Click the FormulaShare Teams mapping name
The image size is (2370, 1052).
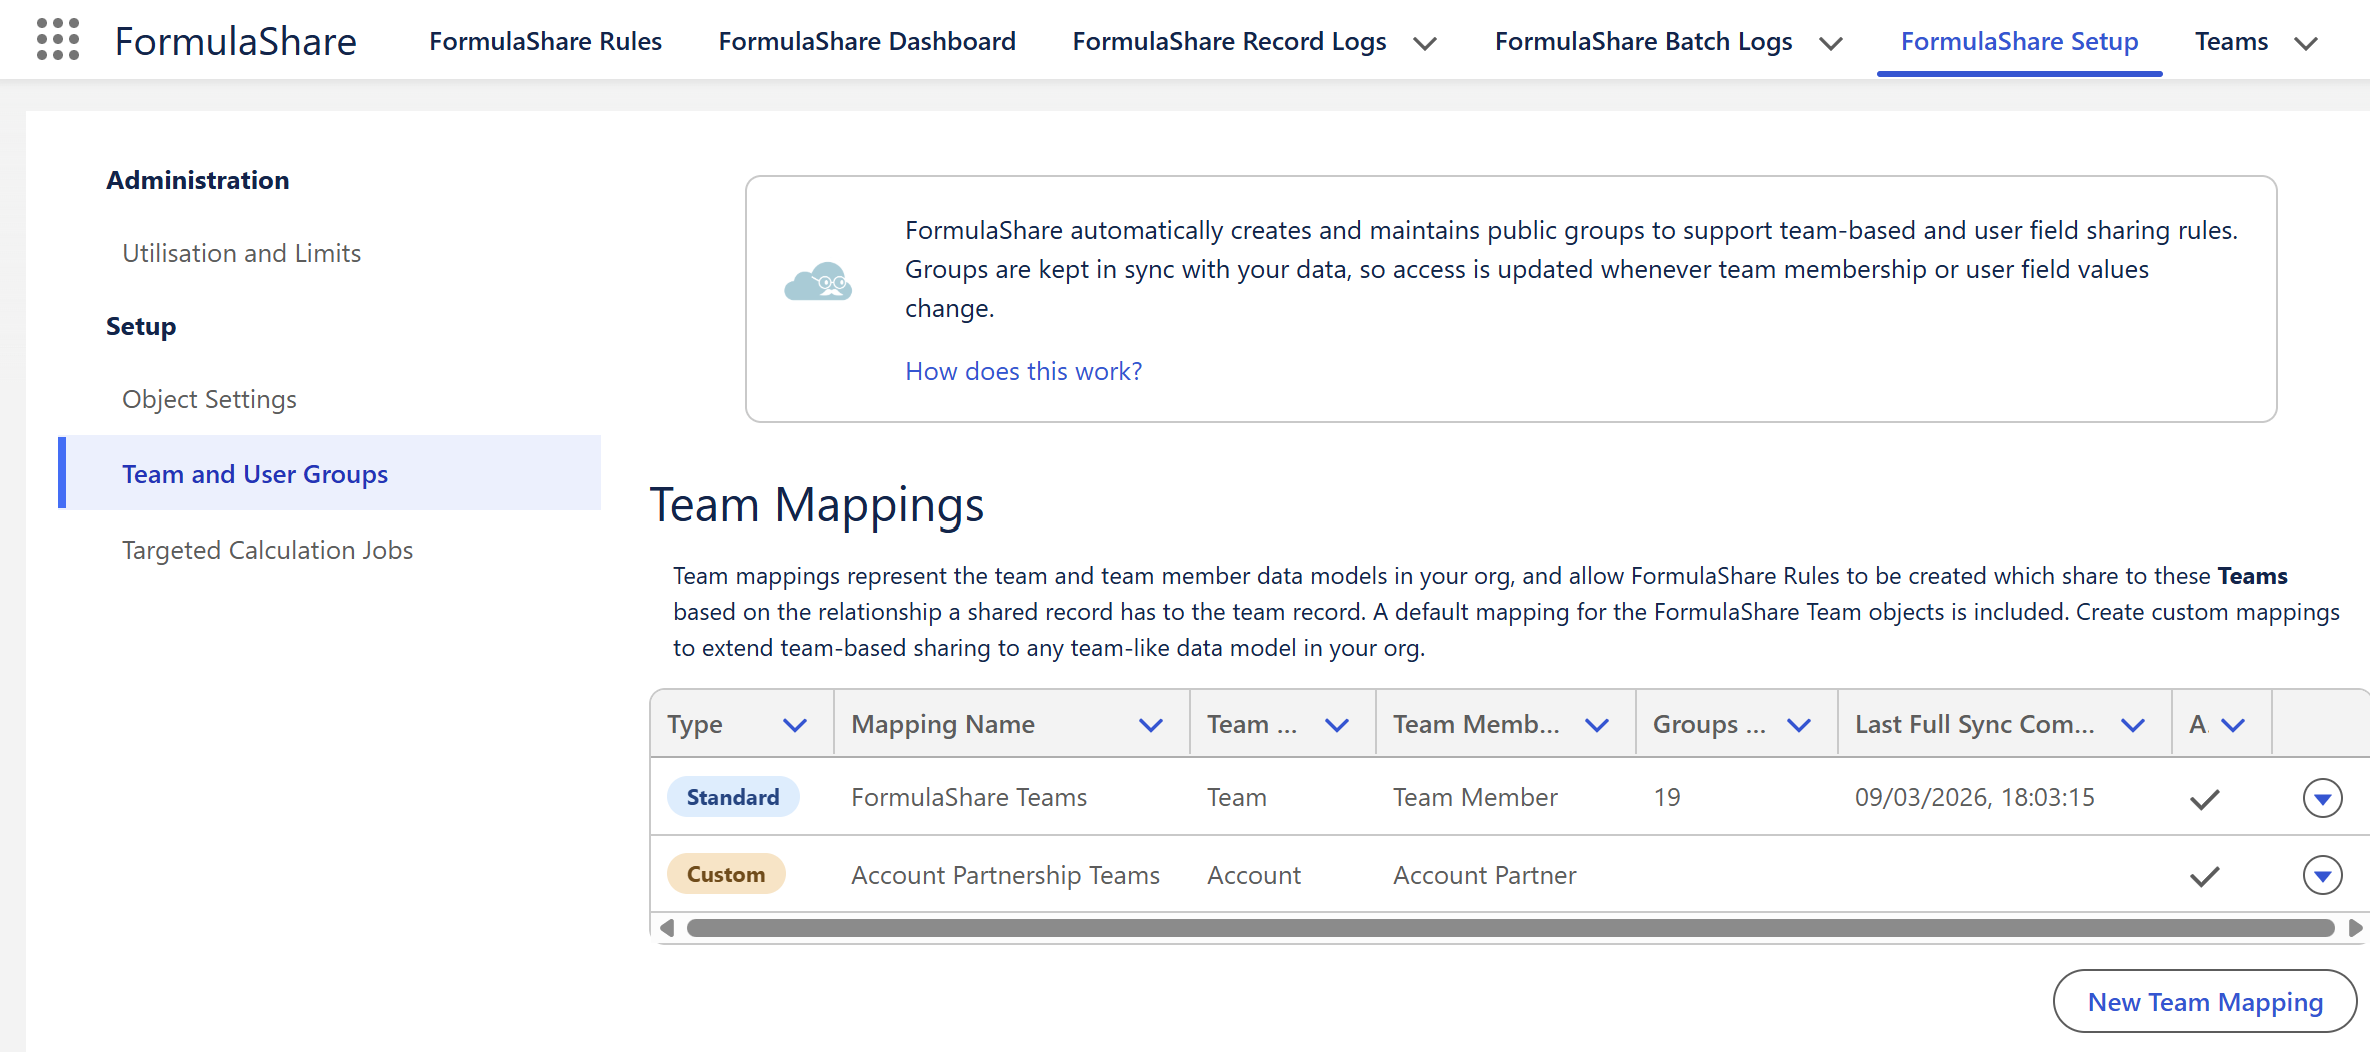969,797
